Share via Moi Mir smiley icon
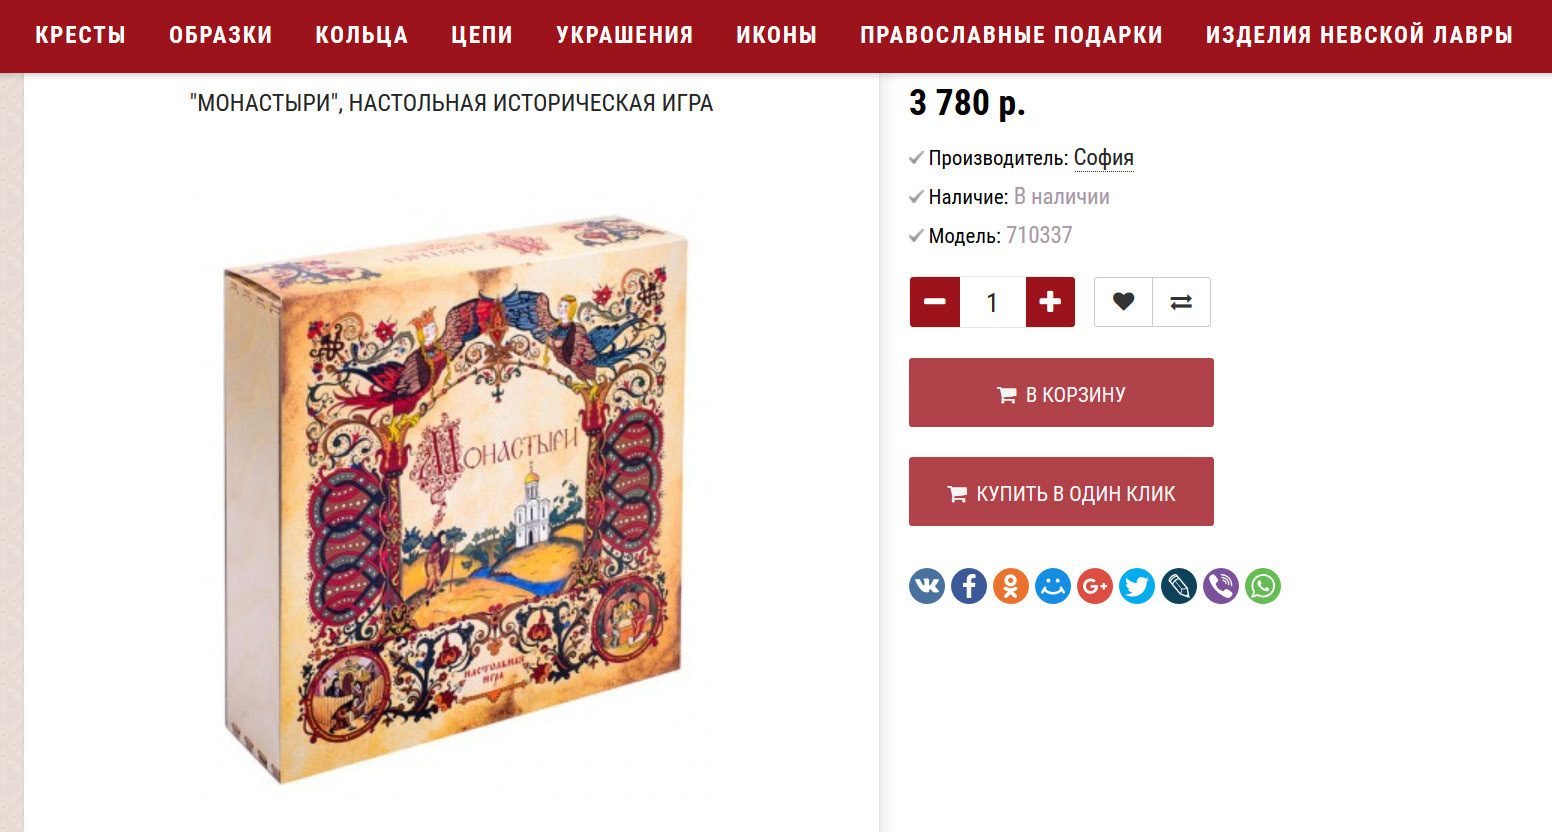Screen dimensions: 1552x832 1053,586
